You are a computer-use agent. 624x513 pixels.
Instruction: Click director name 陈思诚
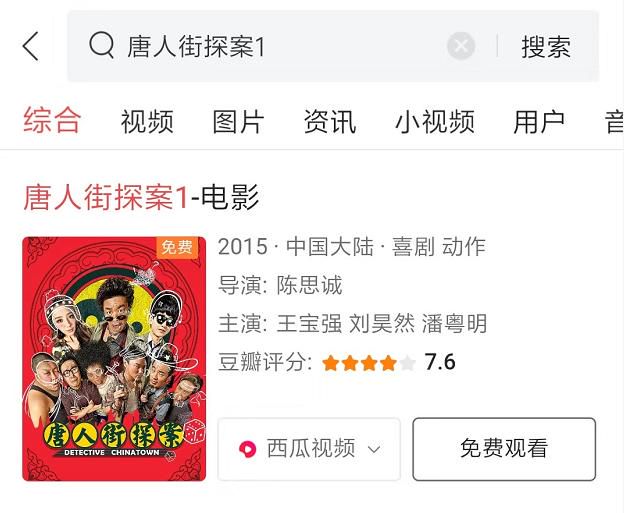(309, 285)
